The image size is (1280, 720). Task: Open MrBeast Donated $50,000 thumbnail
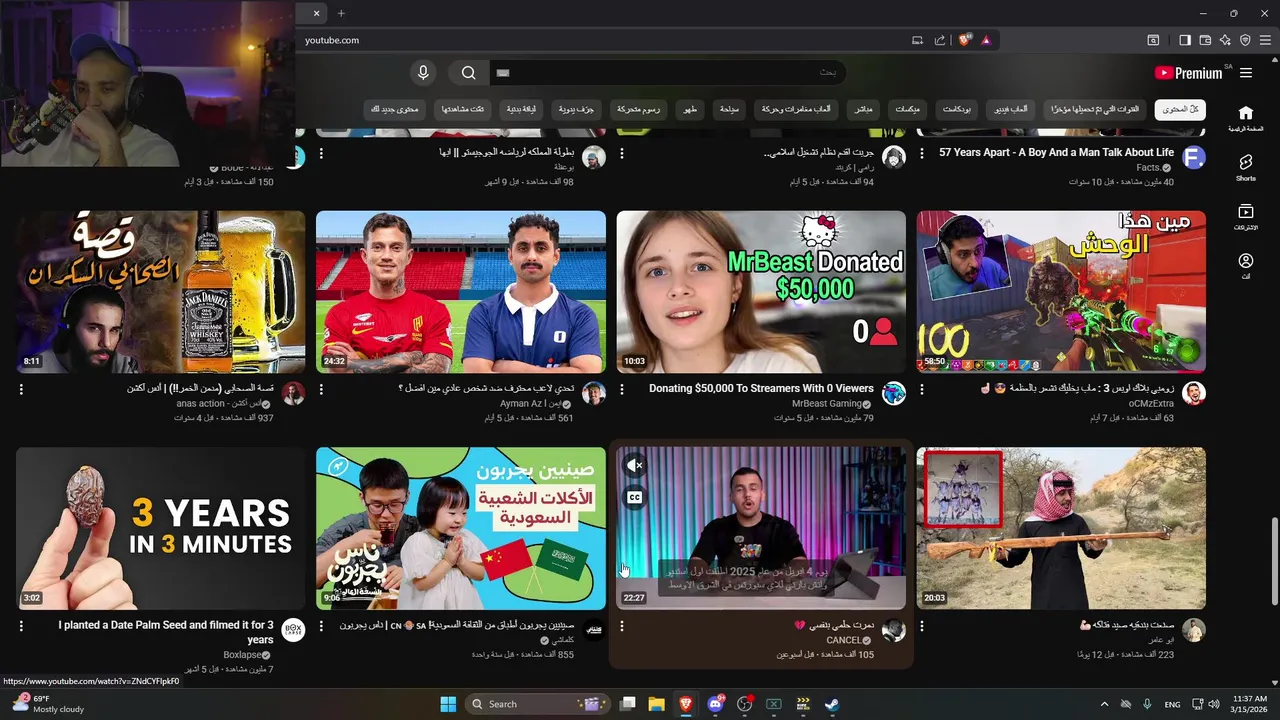(x=761, y=291)
